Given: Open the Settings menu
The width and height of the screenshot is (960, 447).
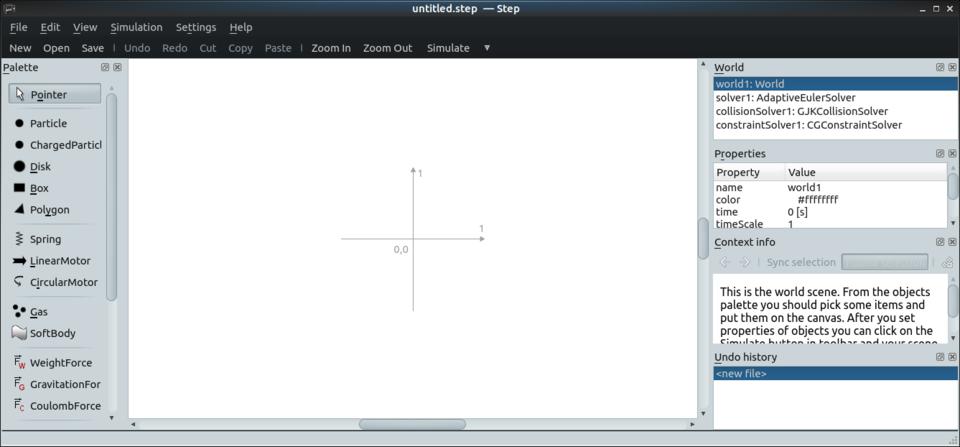Looking at the screenshot, I should click(196, 27).
